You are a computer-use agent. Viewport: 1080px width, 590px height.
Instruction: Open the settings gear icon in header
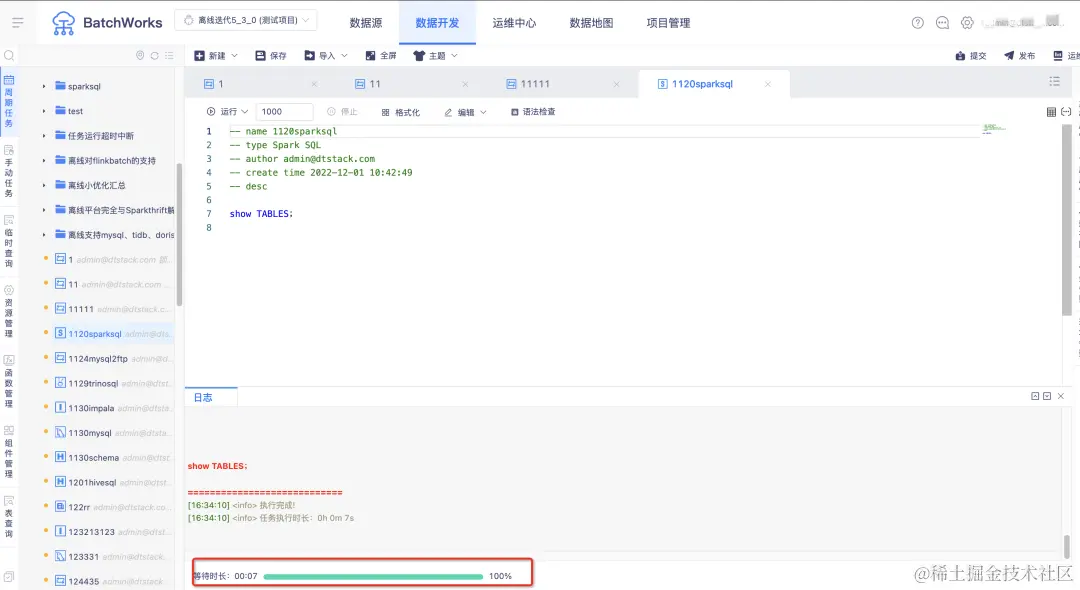[x=967, y=23]
